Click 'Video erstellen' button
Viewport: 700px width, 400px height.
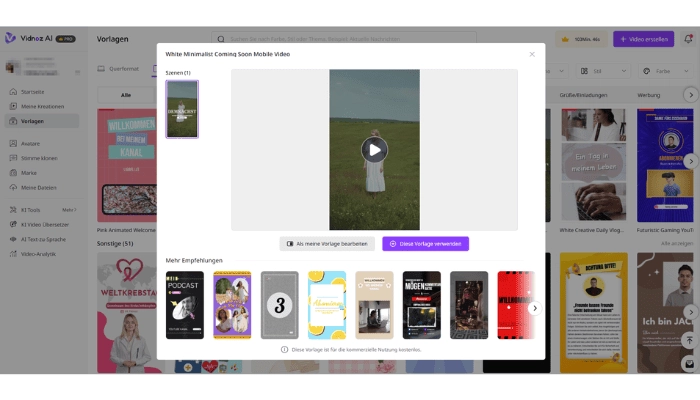coord(643,39)
